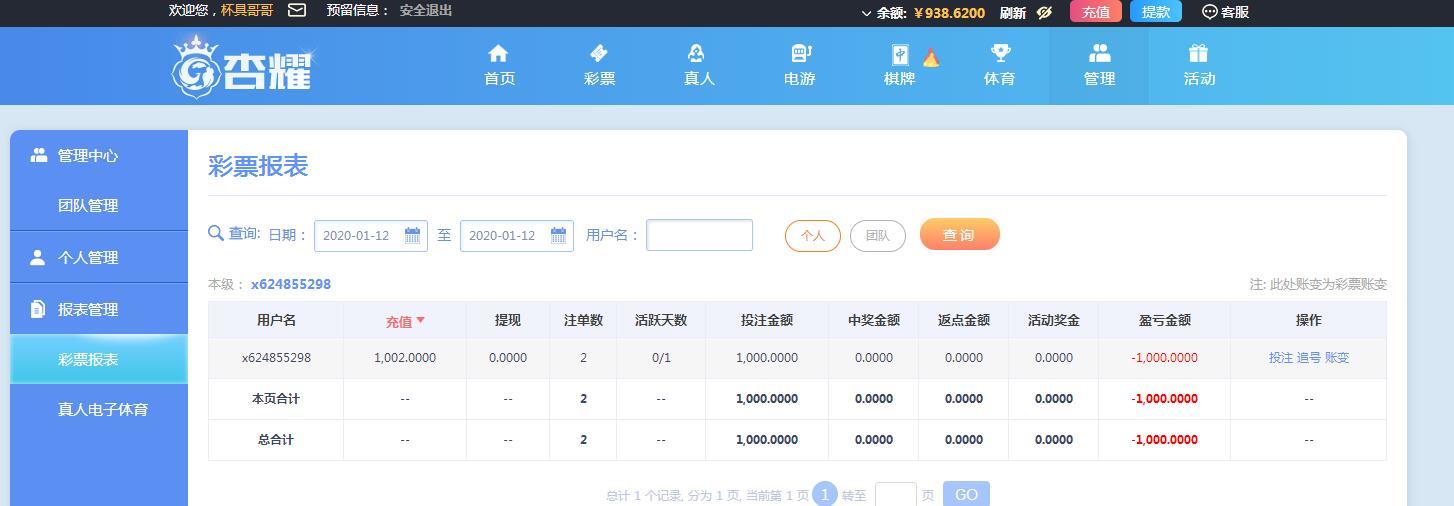Screen dimensions: 1454x506
Task: Expand the balance dropdown chevron
Action: pyautogui.click(x=866, y=13)
